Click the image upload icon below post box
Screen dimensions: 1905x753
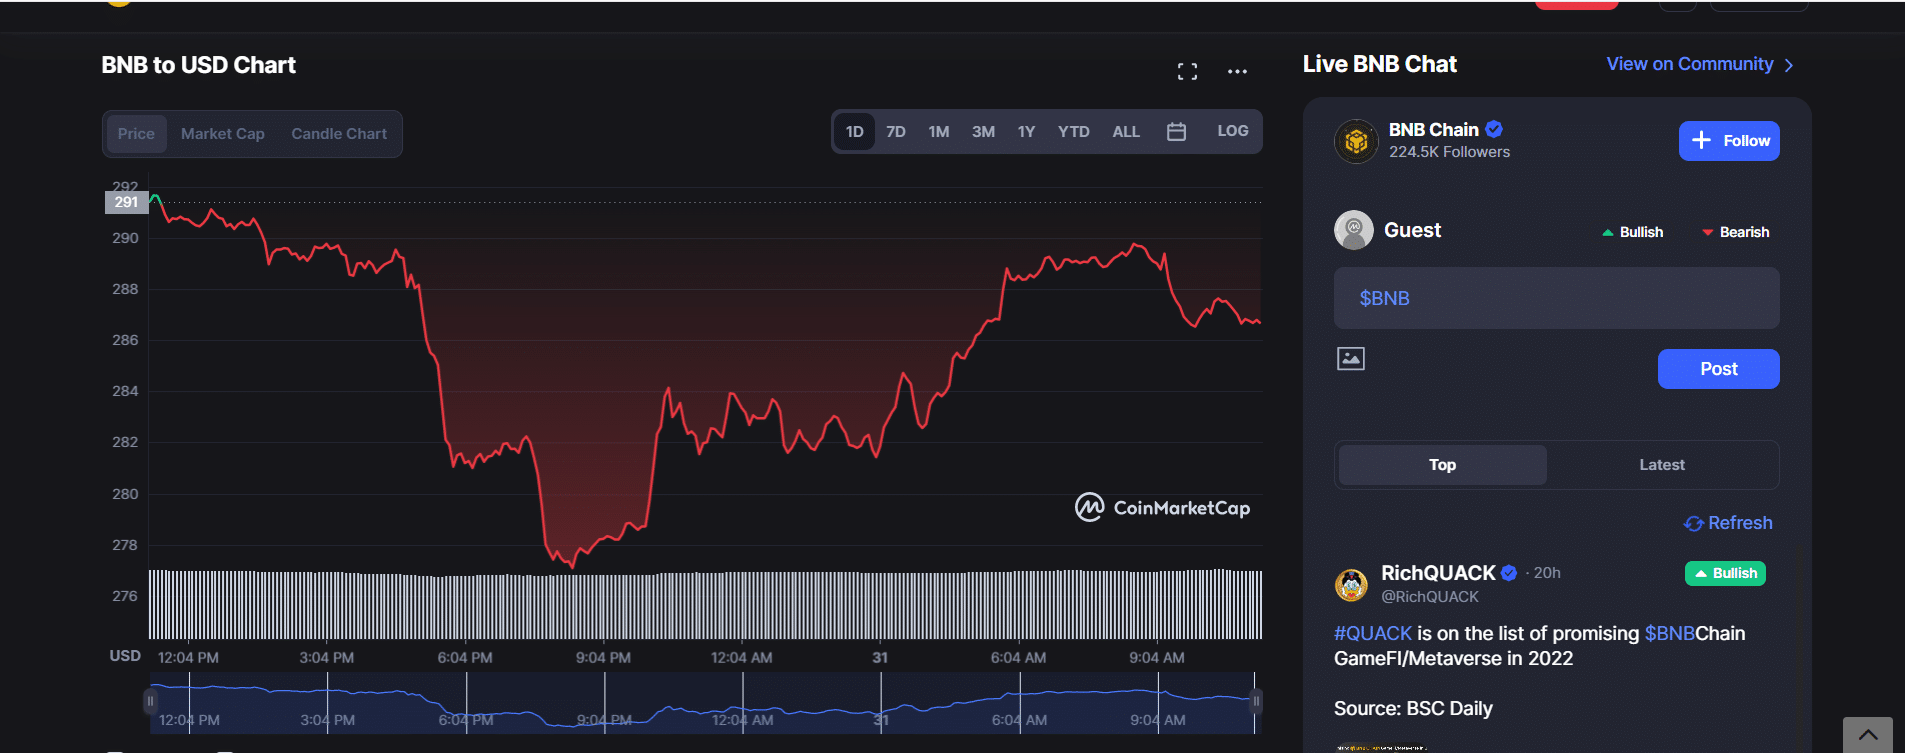pyautogui.click(x=1351, y=358)
